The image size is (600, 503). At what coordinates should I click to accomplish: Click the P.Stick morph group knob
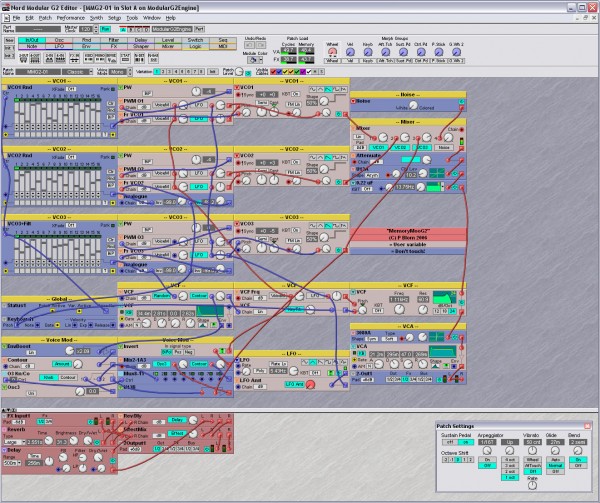(x=439, y=52)
